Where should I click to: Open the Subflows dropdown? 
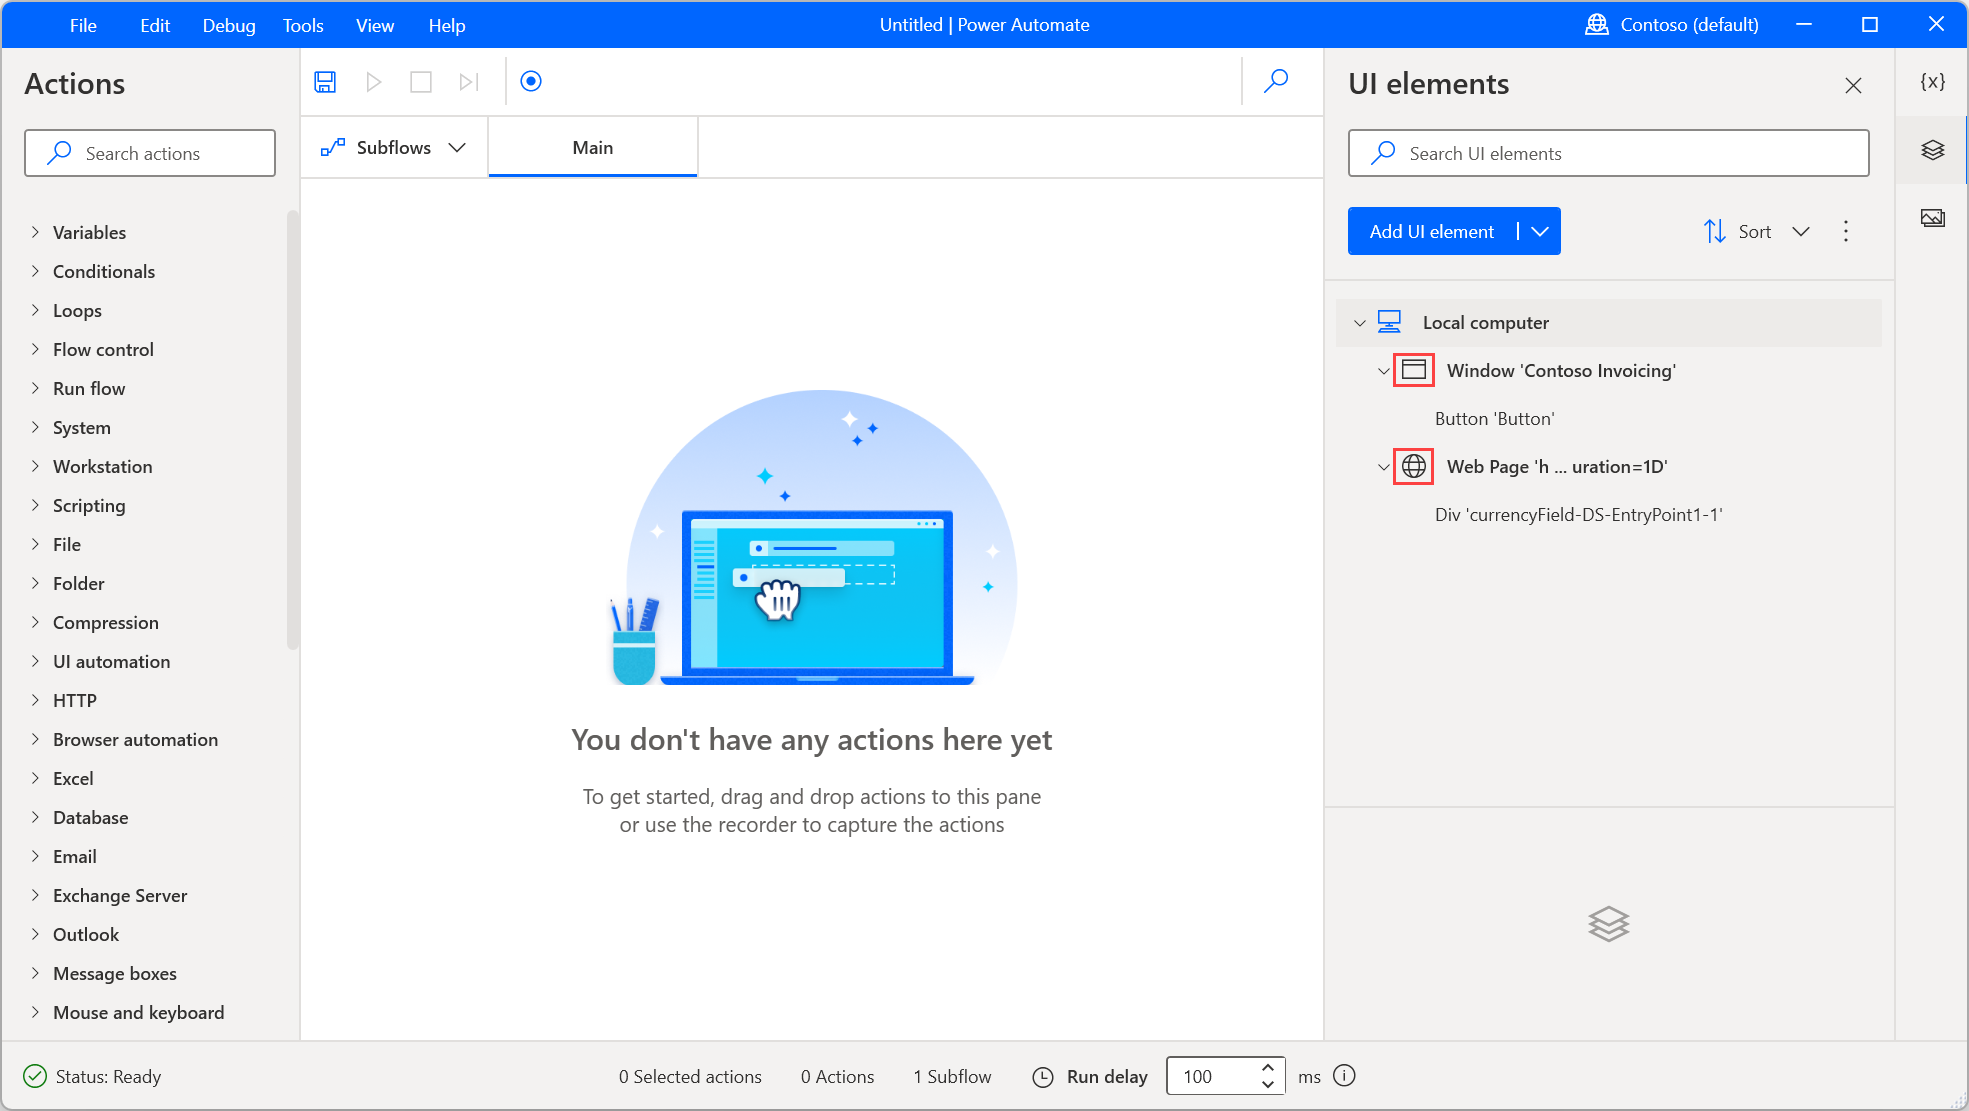click(456, 147)
